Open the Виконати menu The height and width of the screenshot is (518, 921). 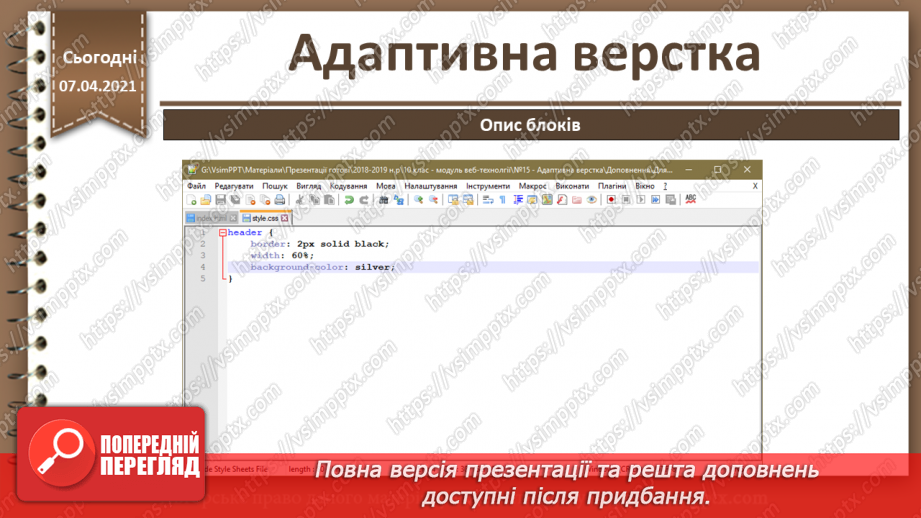pos(572,186)
